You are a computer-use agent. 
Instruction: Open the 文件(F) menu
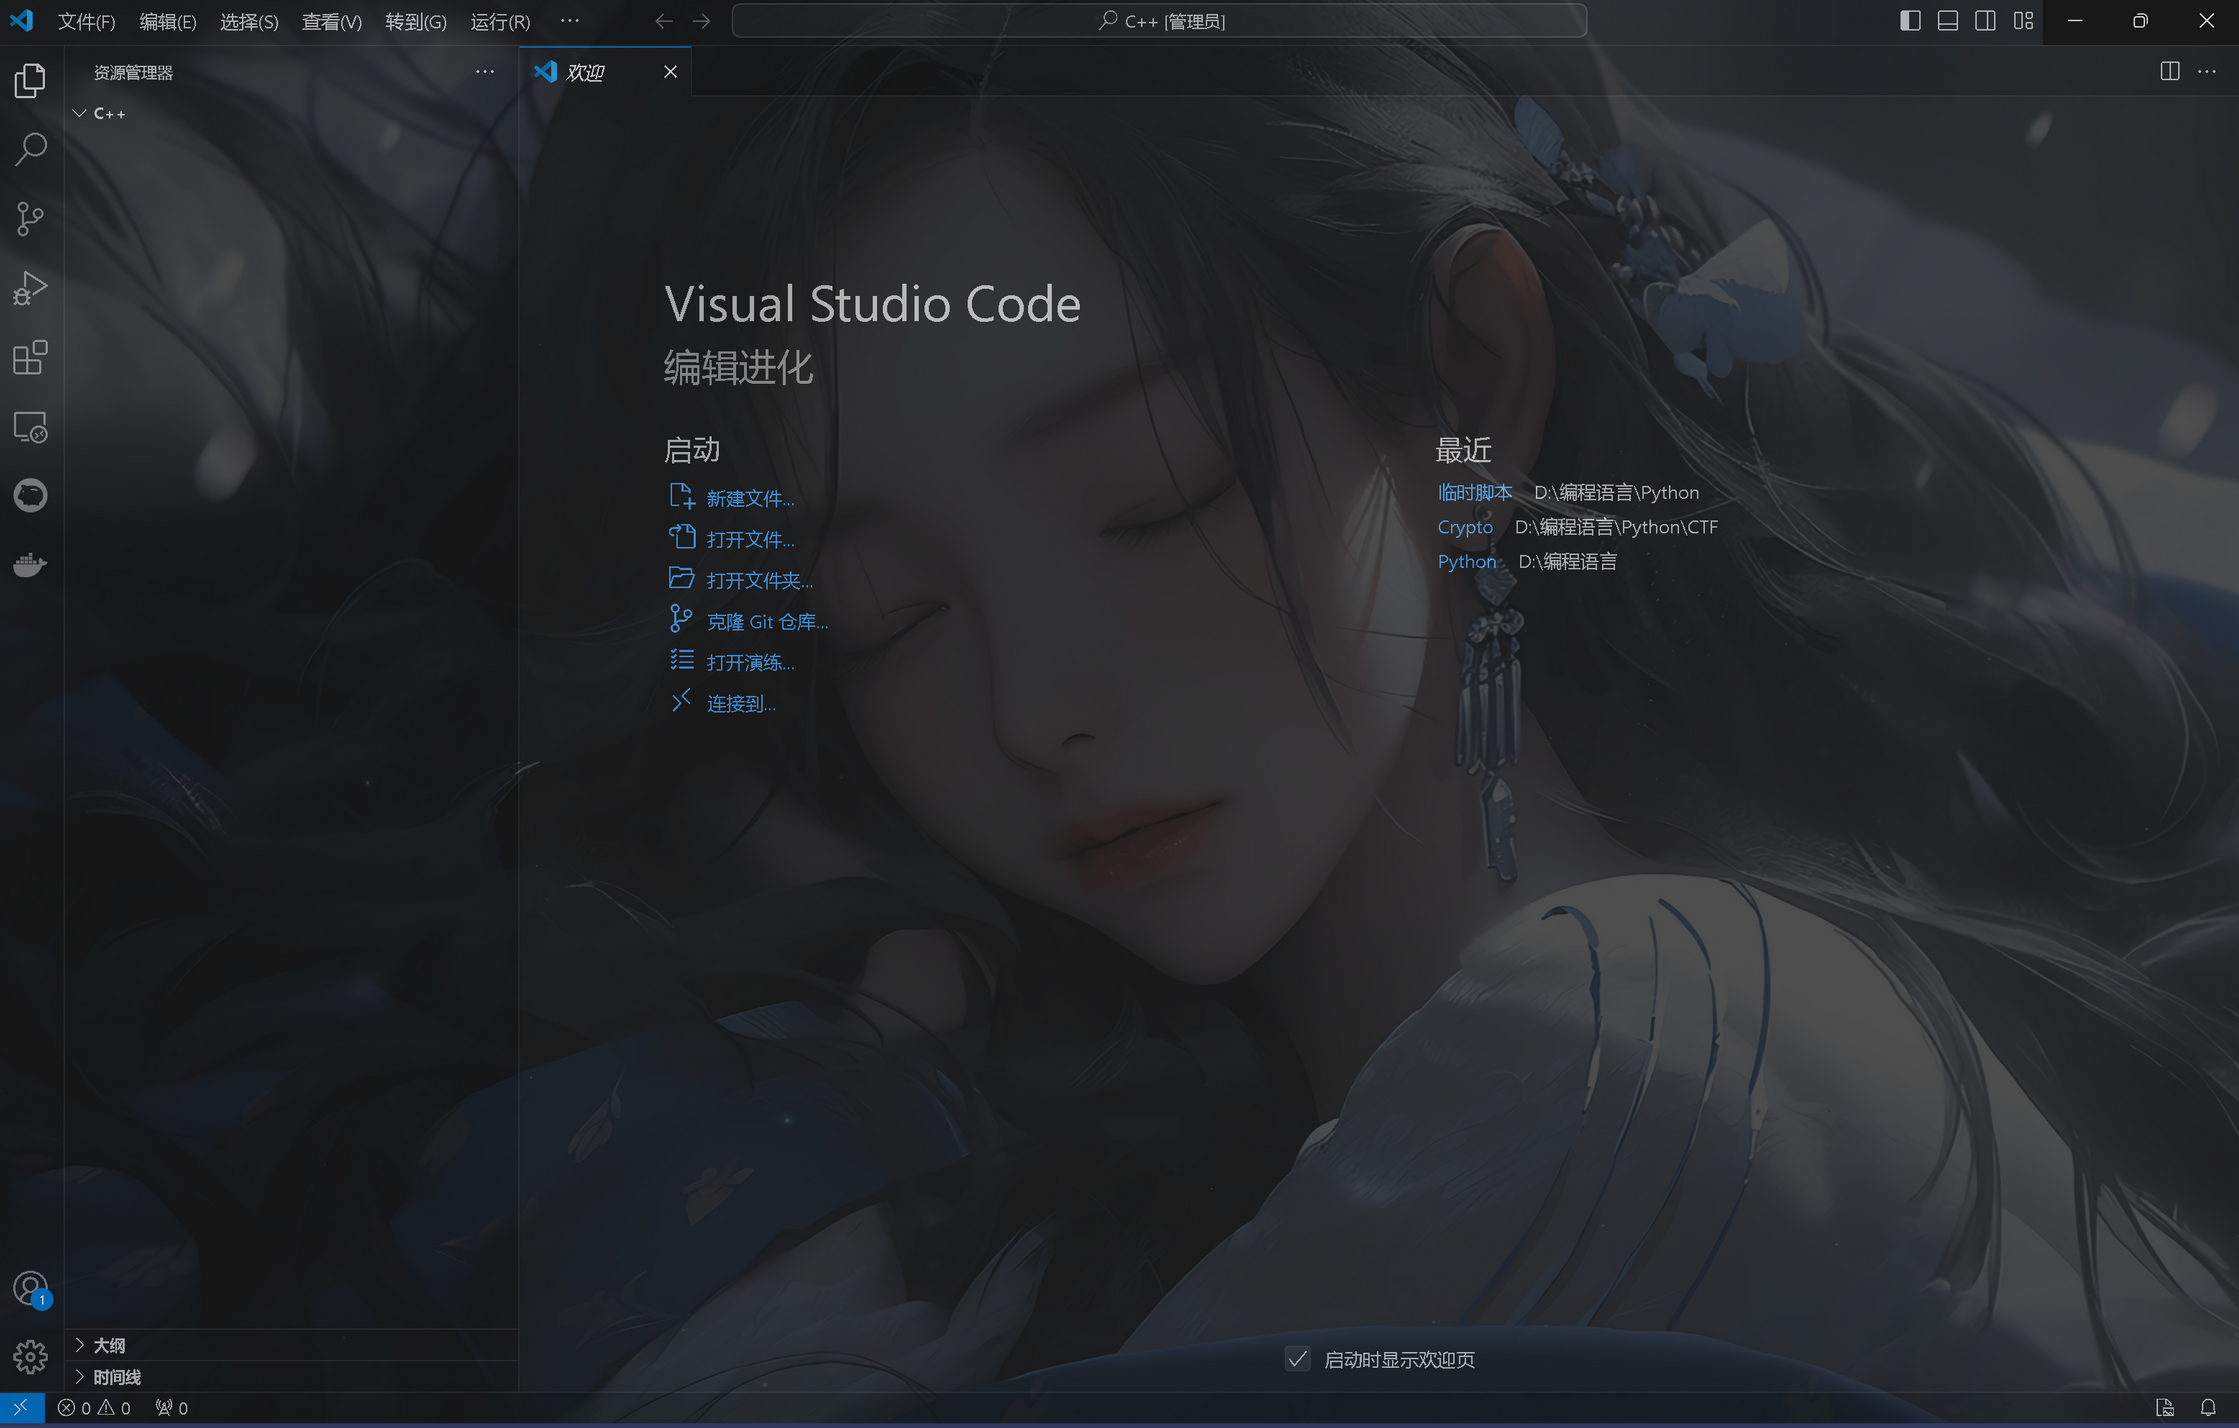click(86, 21)
